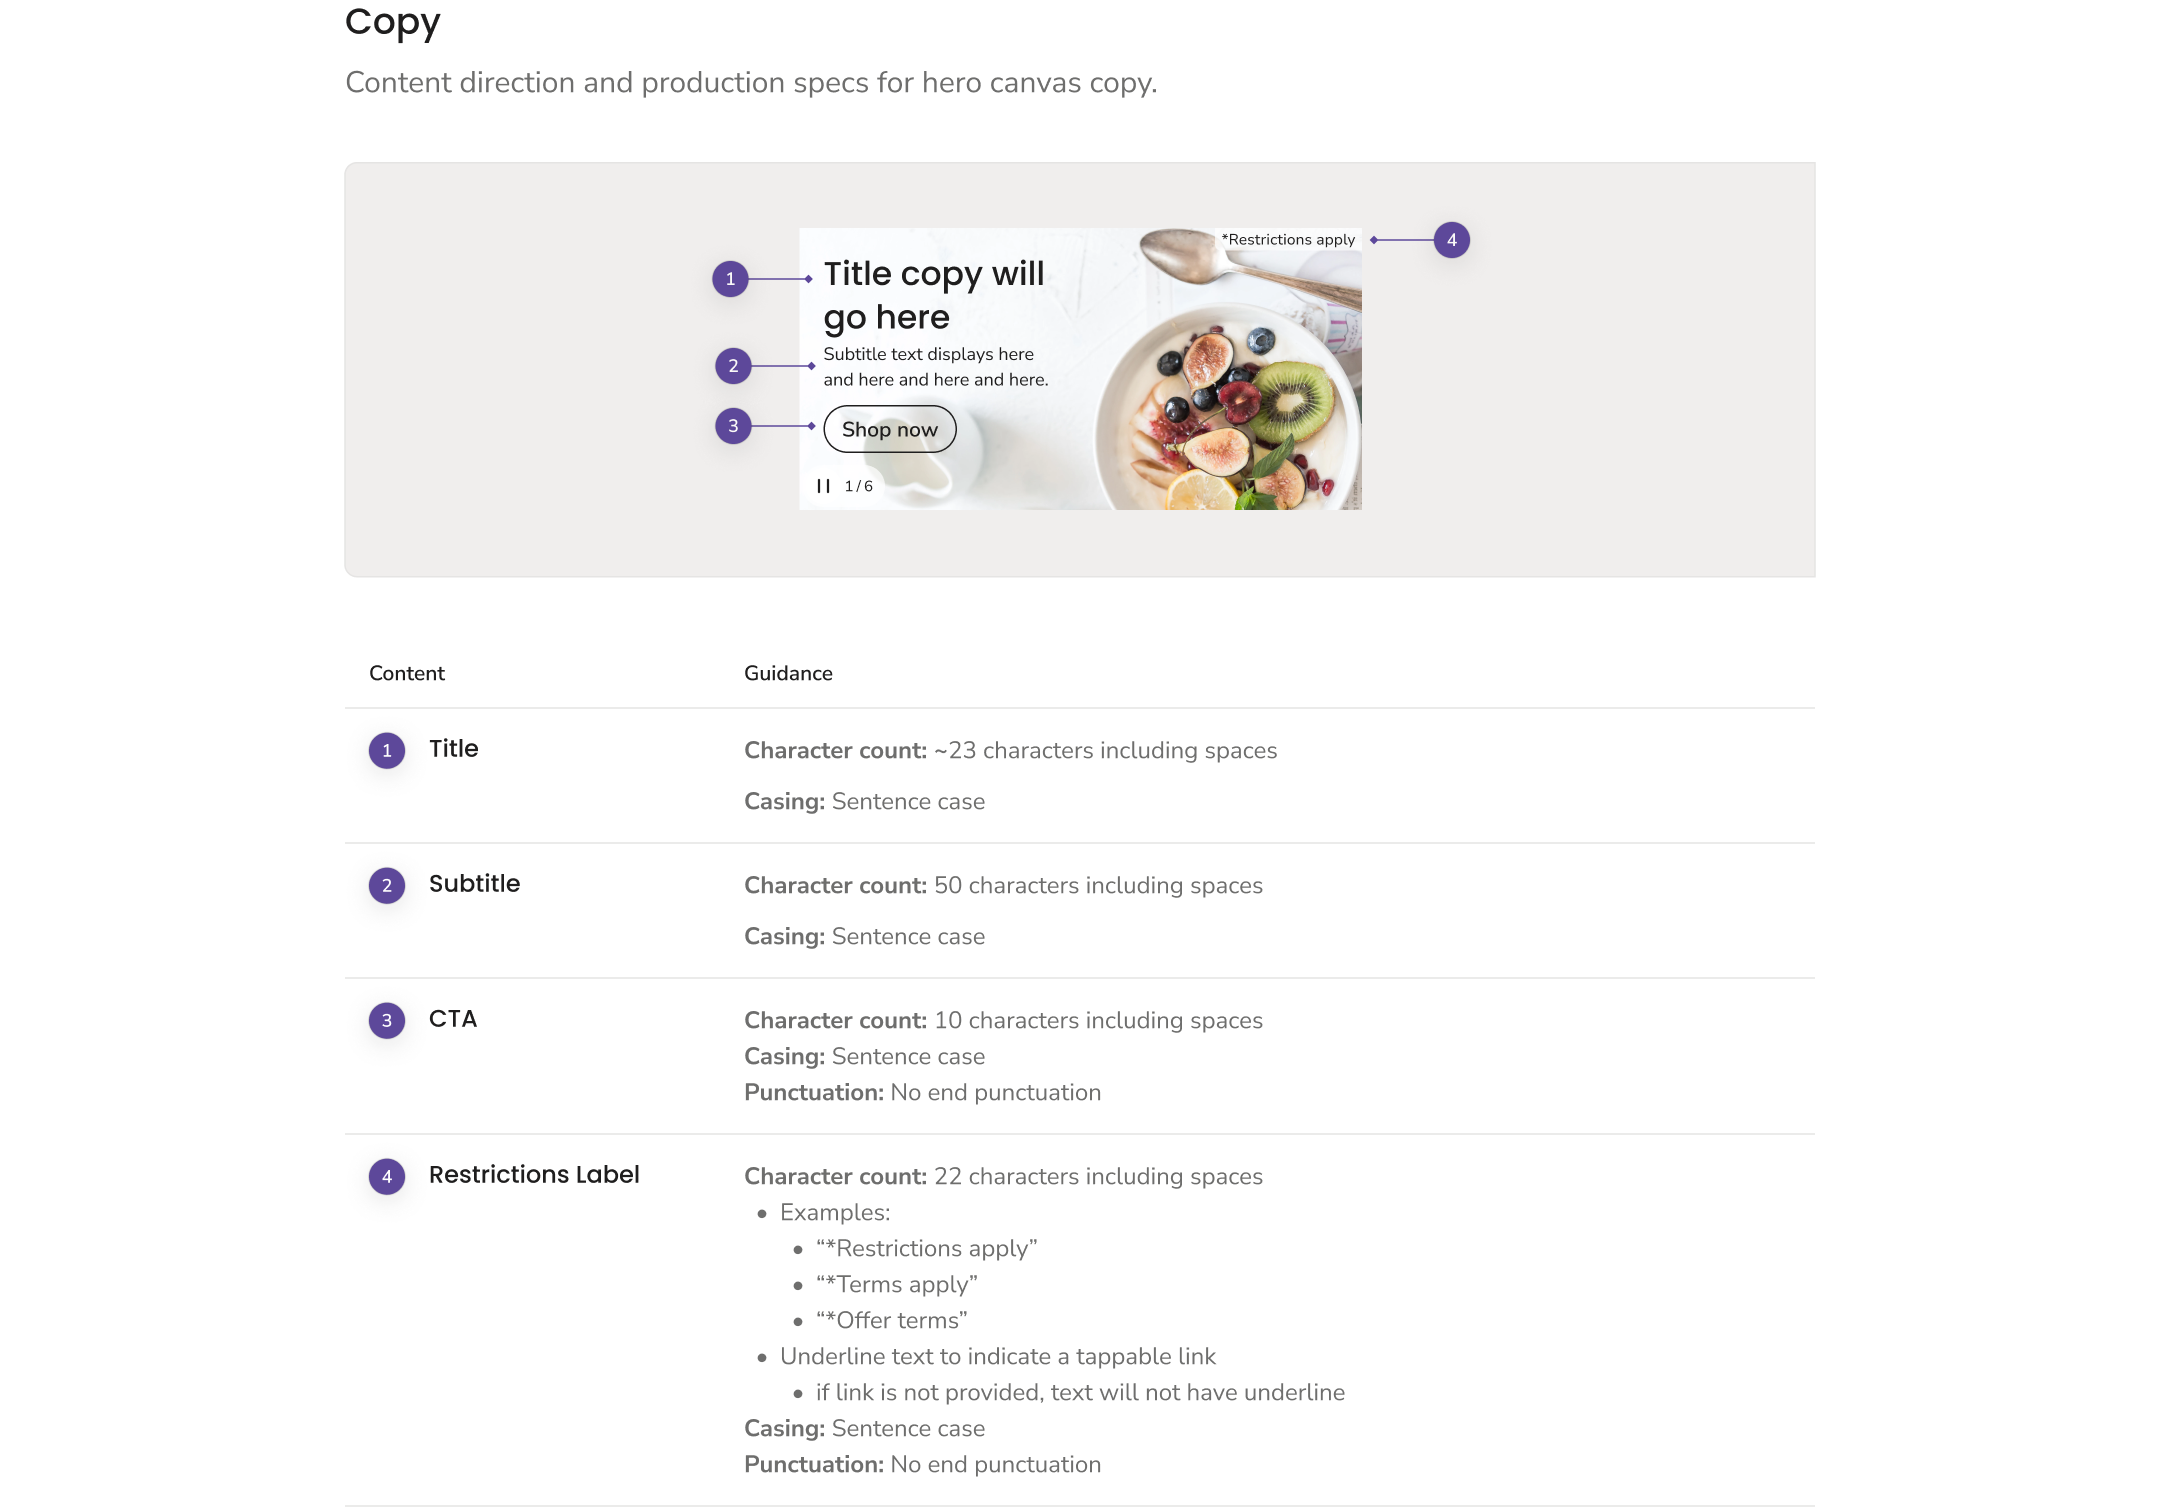2160x1508 pixels.
Task: Click the "Title copy will go here" headline
Action: (933, 295)
